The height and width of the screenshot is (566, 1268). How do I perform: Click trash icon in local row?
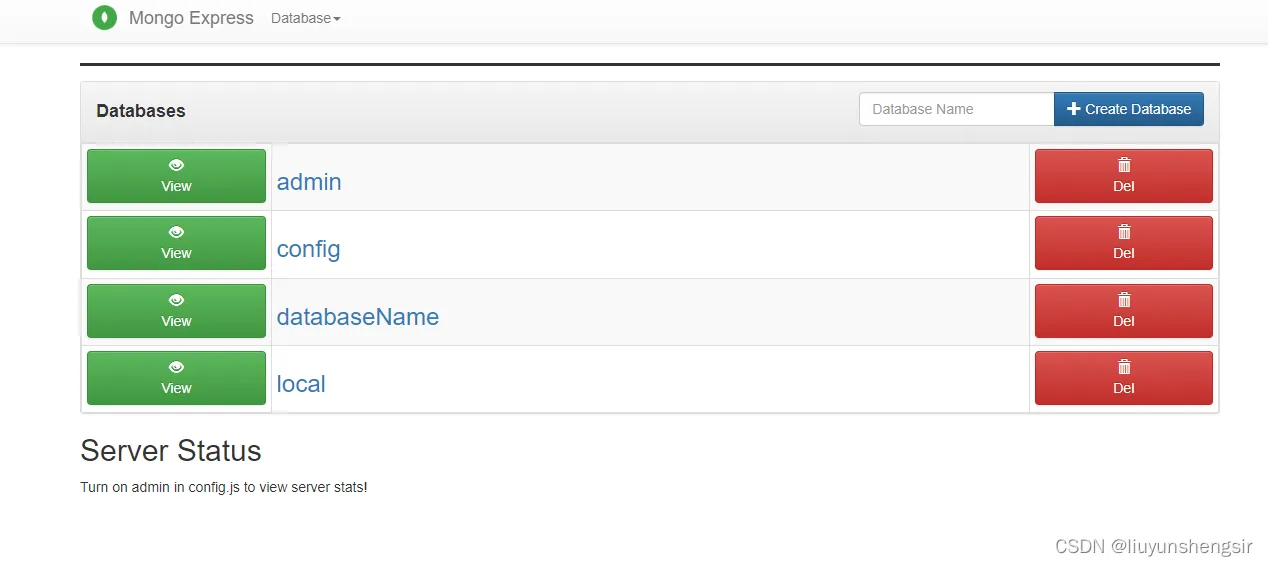(x=1124, y=367)
